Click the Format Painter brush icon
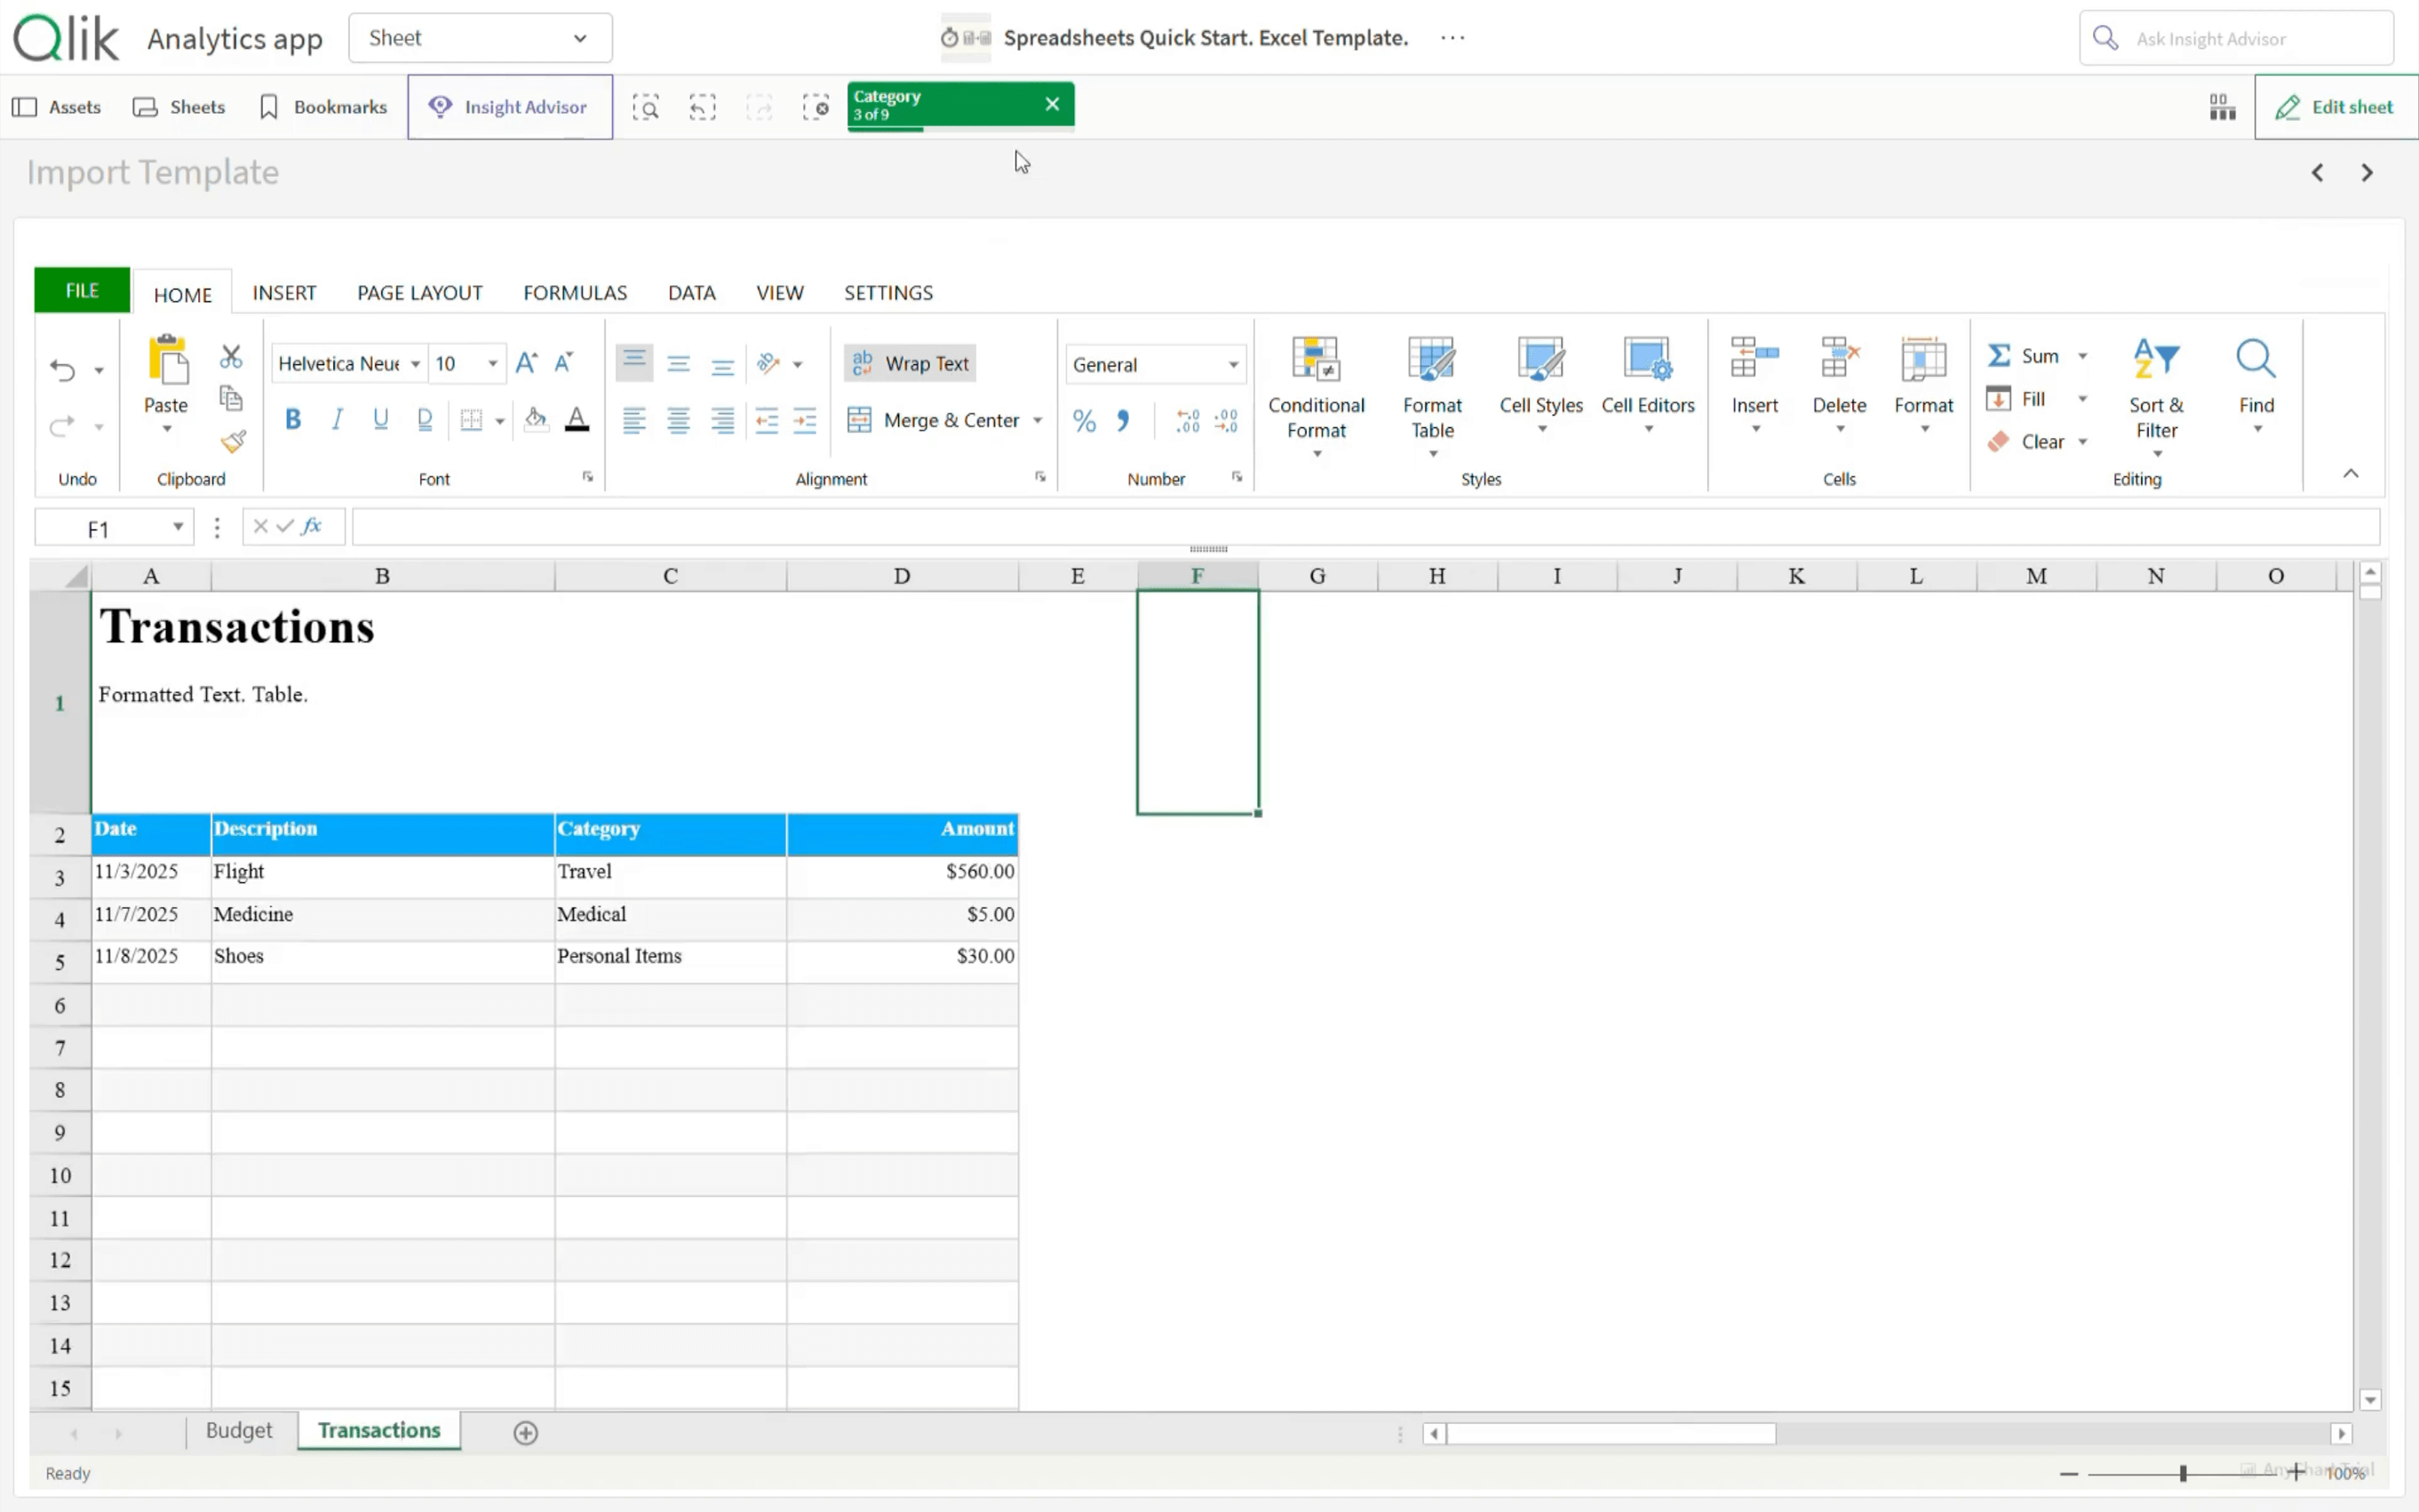The height and width of the screenshot is (1512, 2419). click(233, 441)
